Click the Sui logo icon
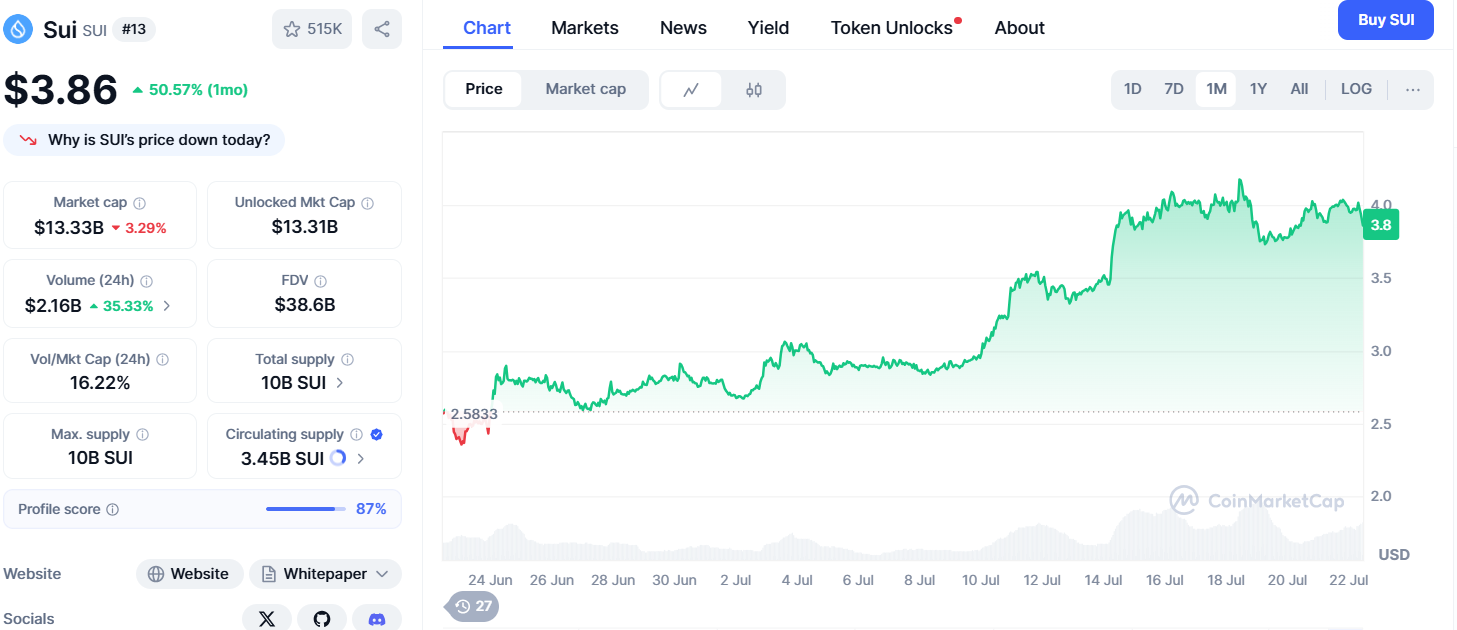This screenshot has height=630, width=1457. [19, 29]
